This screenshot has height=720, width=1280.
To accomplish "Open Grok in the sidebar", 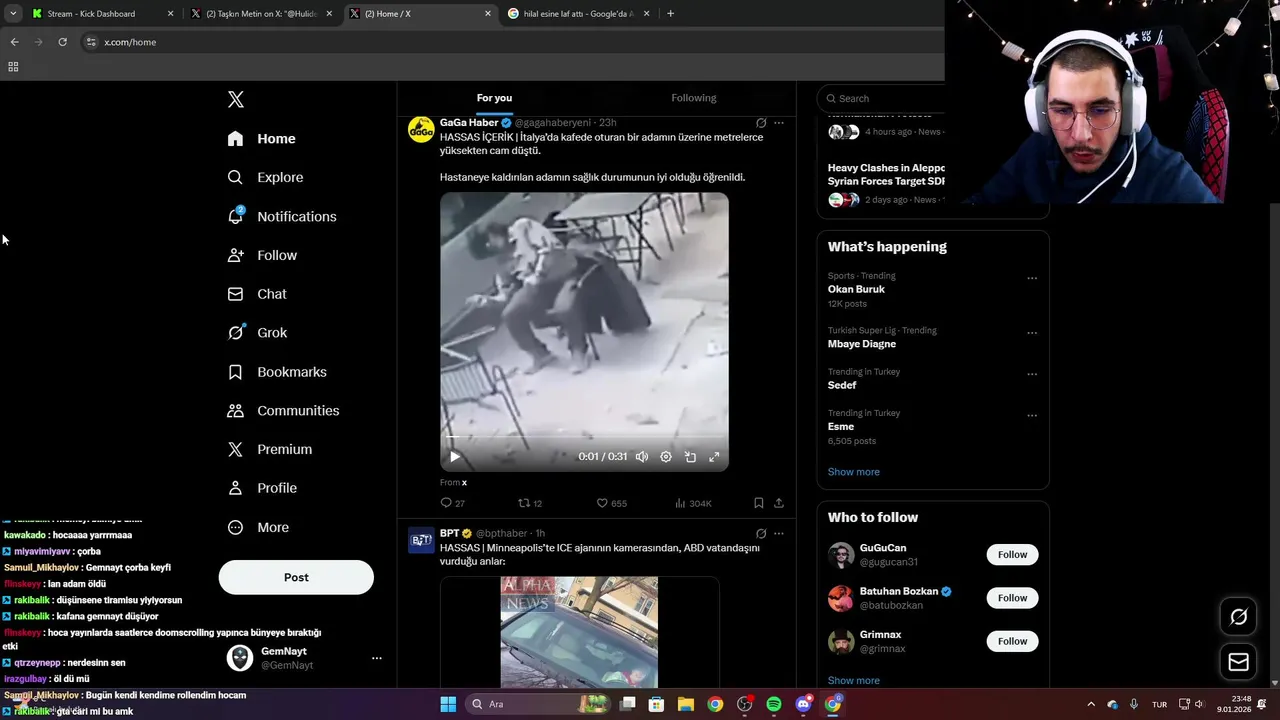I will 257,333.
